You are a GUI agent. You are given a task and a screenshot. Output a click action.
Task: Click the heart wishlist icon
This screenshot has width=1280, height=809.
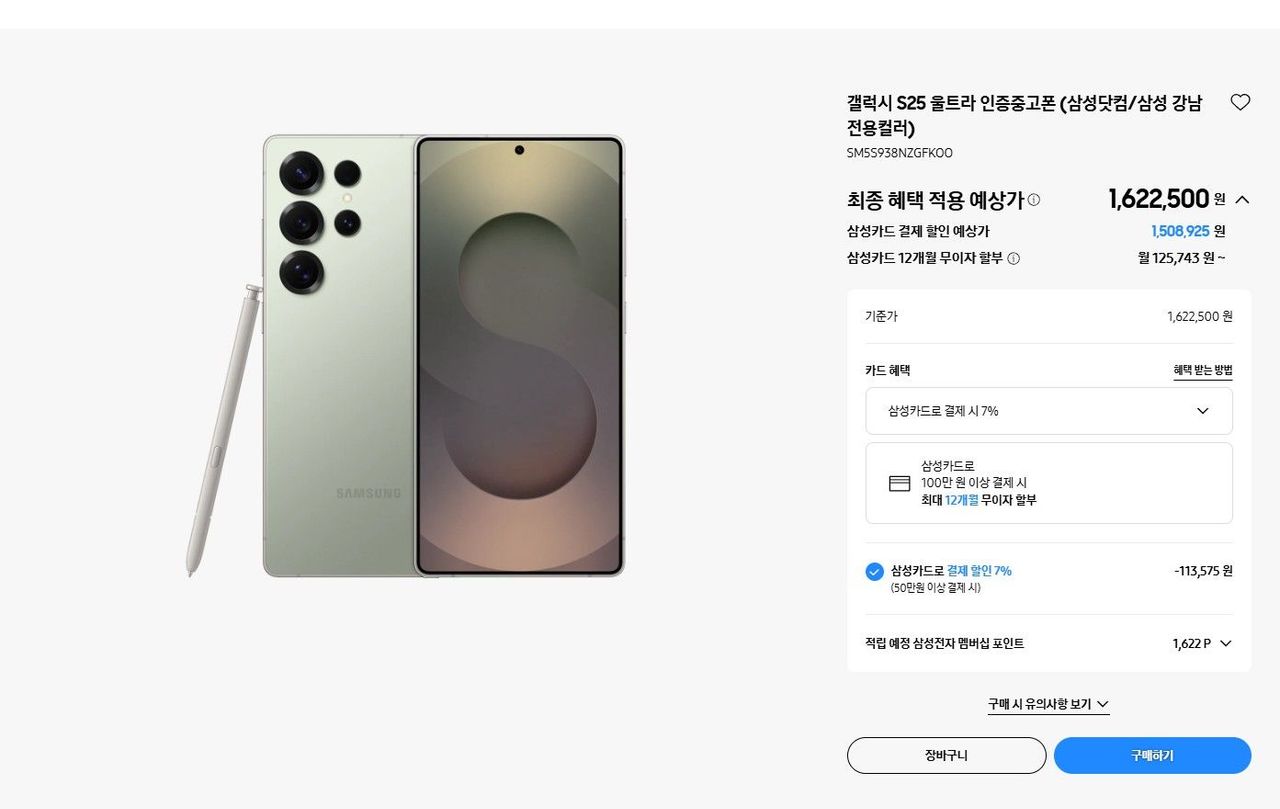[x=1240, y=102]
